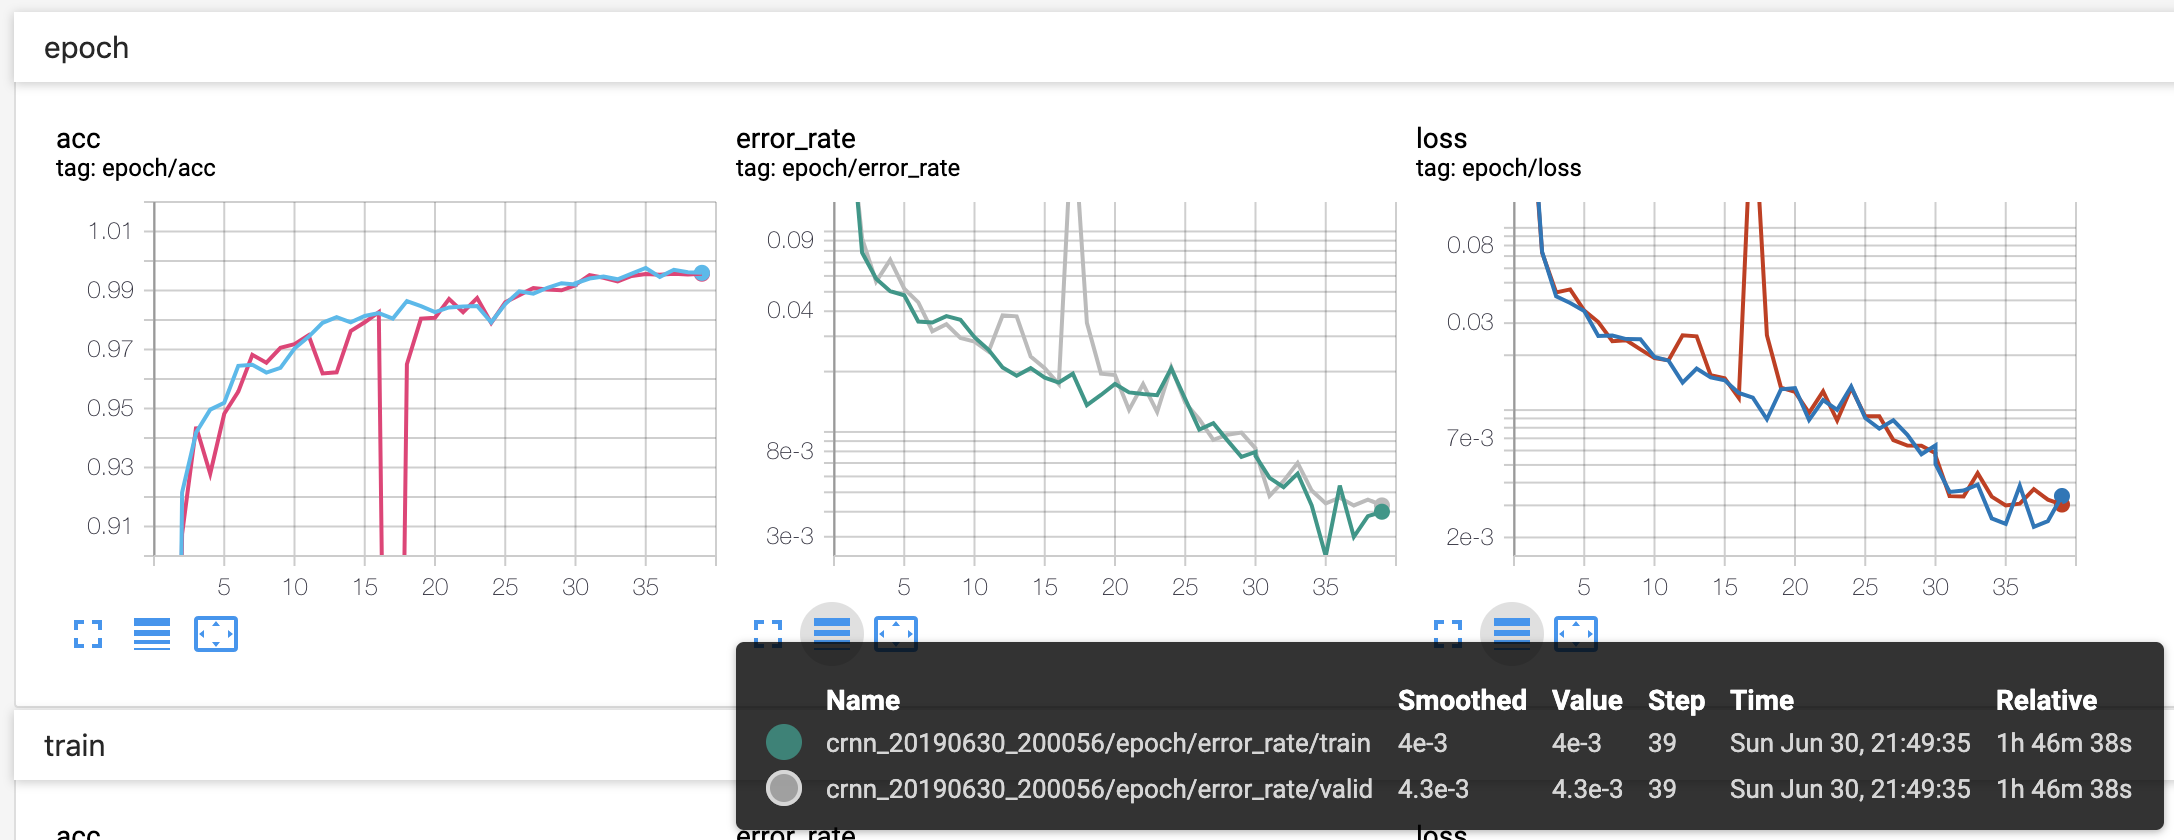The width and height of the screenshot is (2174, 840).
Task: Expand the train section header
Action: pyautogui.click(x=74, y=746)
